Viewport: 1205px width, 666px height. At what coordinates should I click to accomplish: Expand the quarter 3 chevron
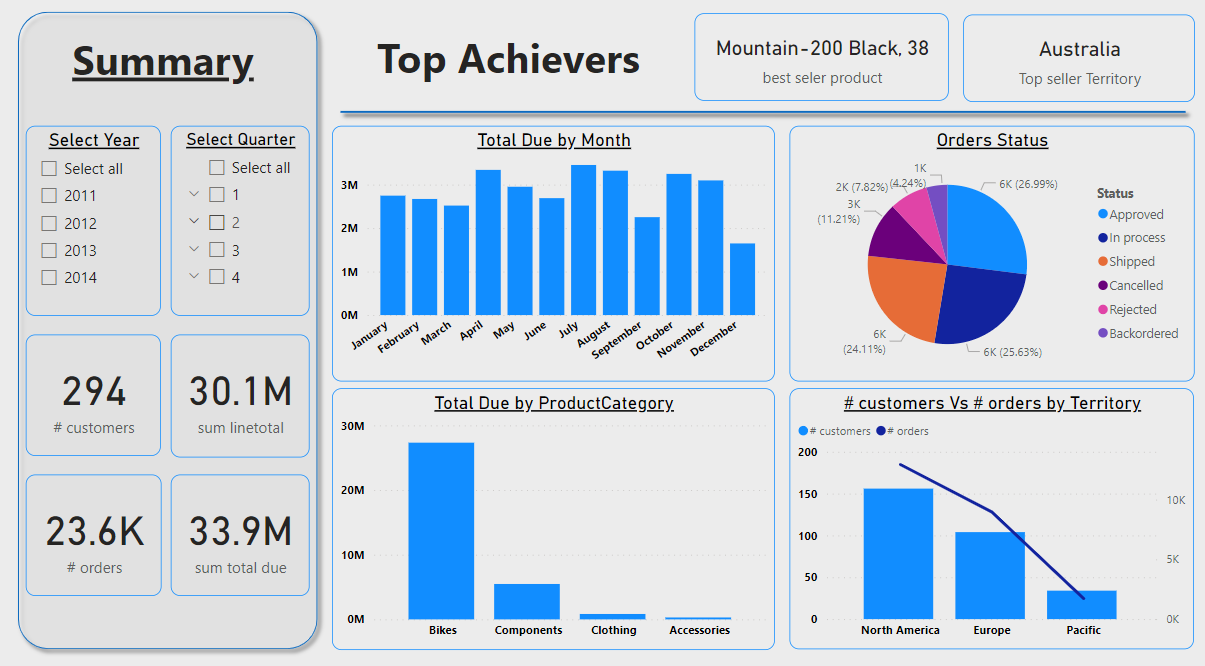click(194, 250)
